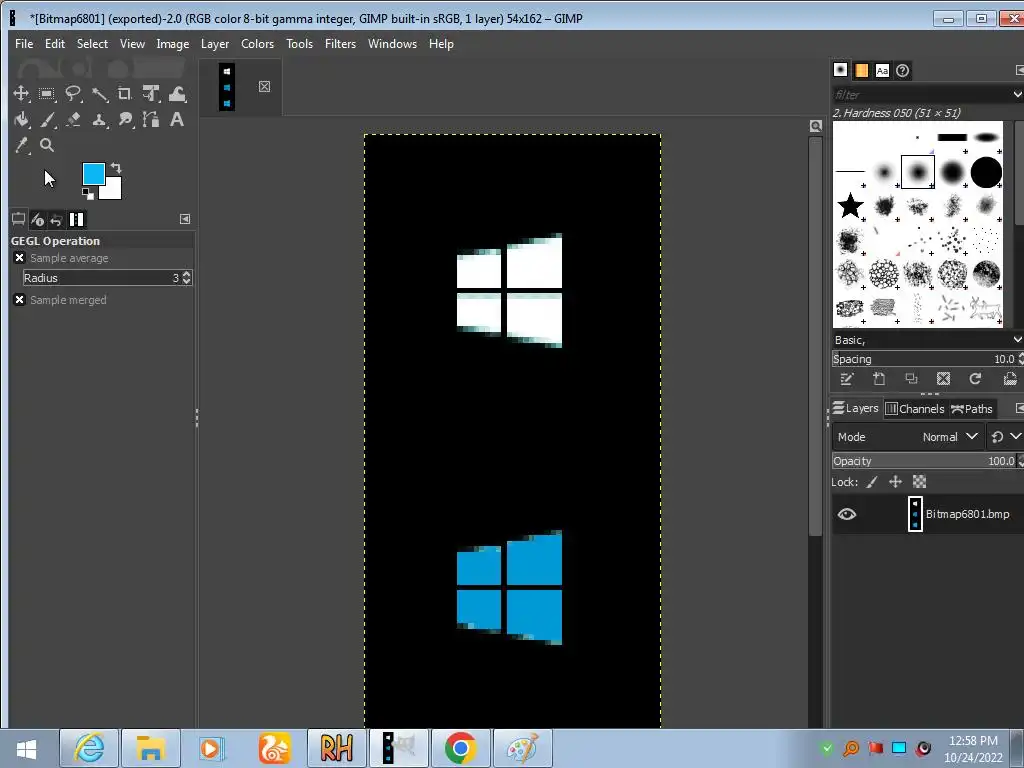The width and height of the screenshot is (1024, 768).
Task: Select the Color Picker tool
Action: coord(21,146)
